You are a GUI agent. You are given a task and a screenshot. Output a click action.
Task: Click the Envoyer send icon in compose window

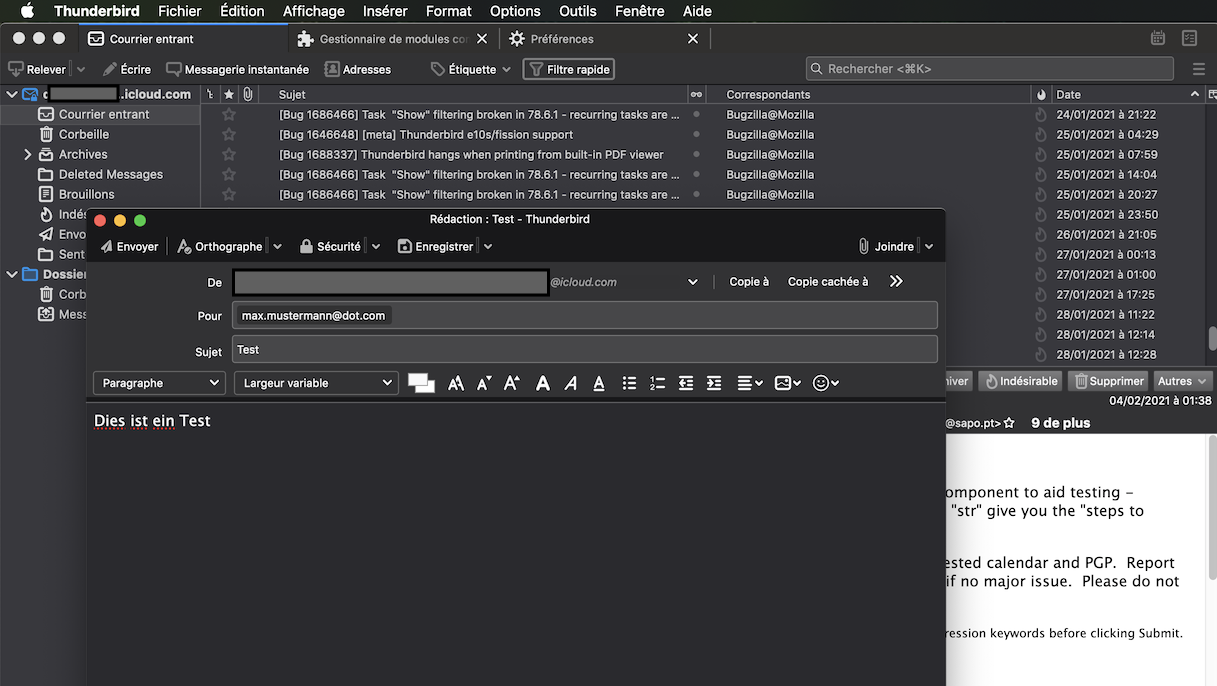[107, 247]
